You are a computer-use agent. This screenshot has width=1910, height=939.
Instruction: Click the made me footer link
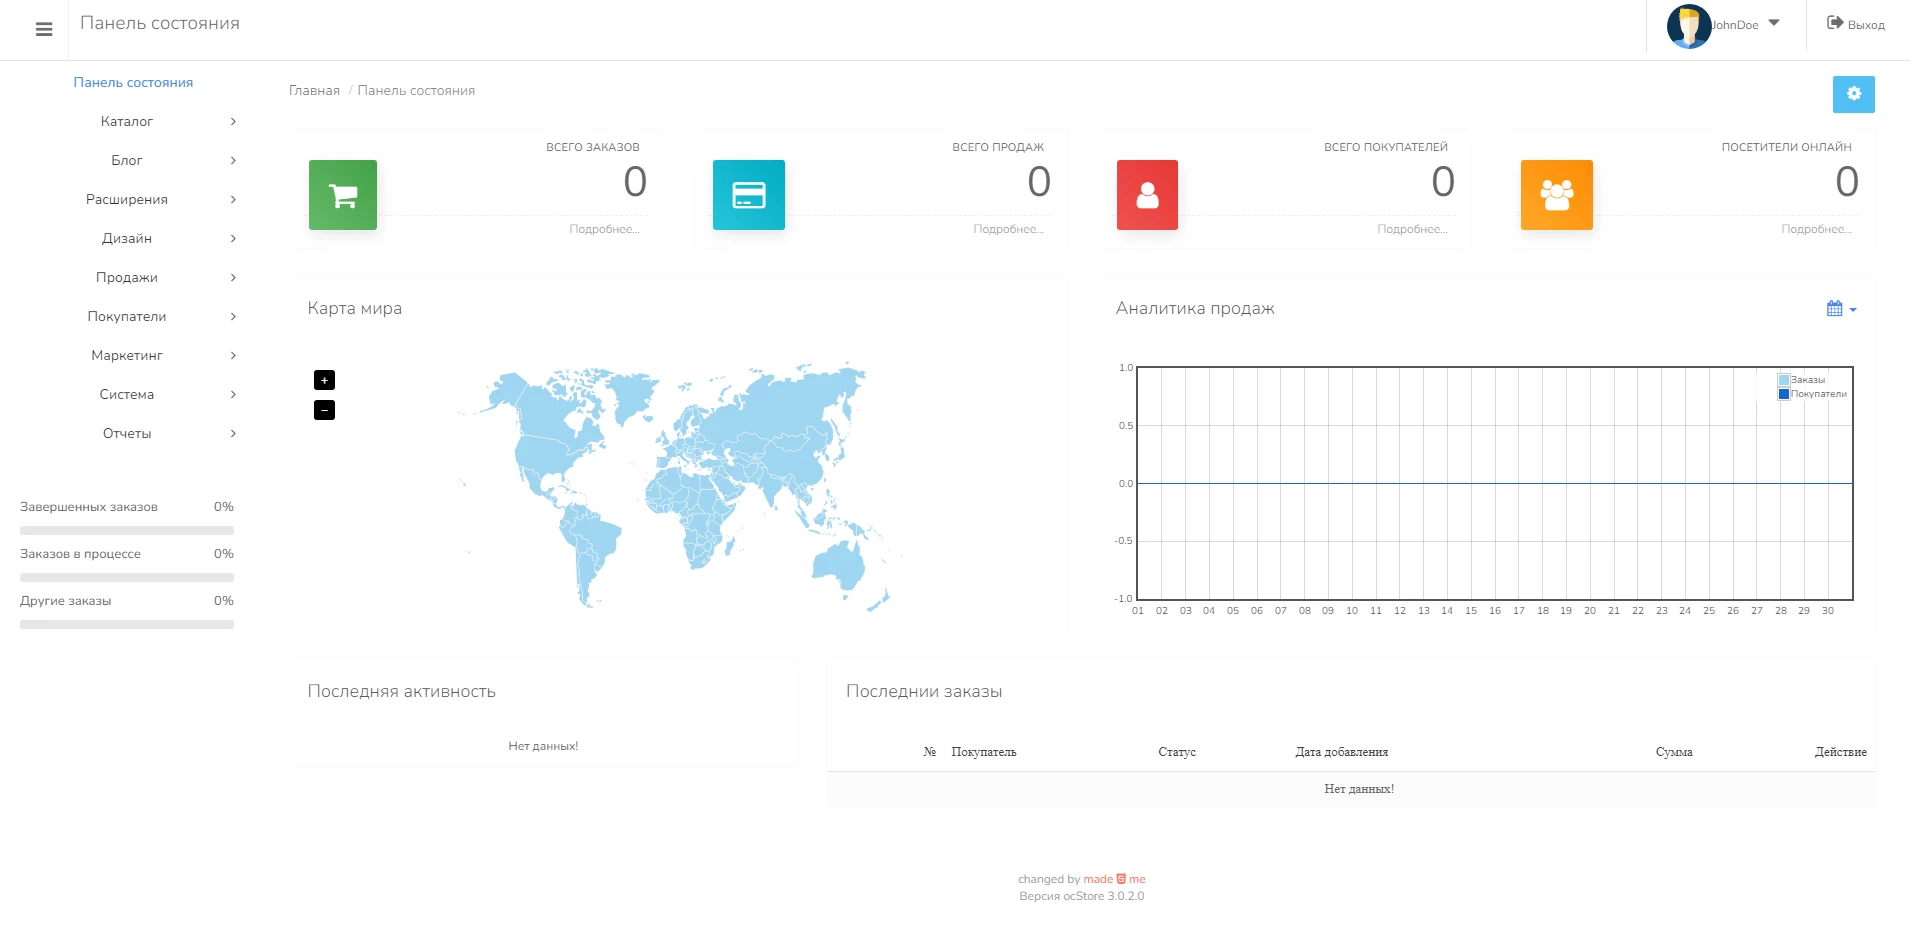1114,879
